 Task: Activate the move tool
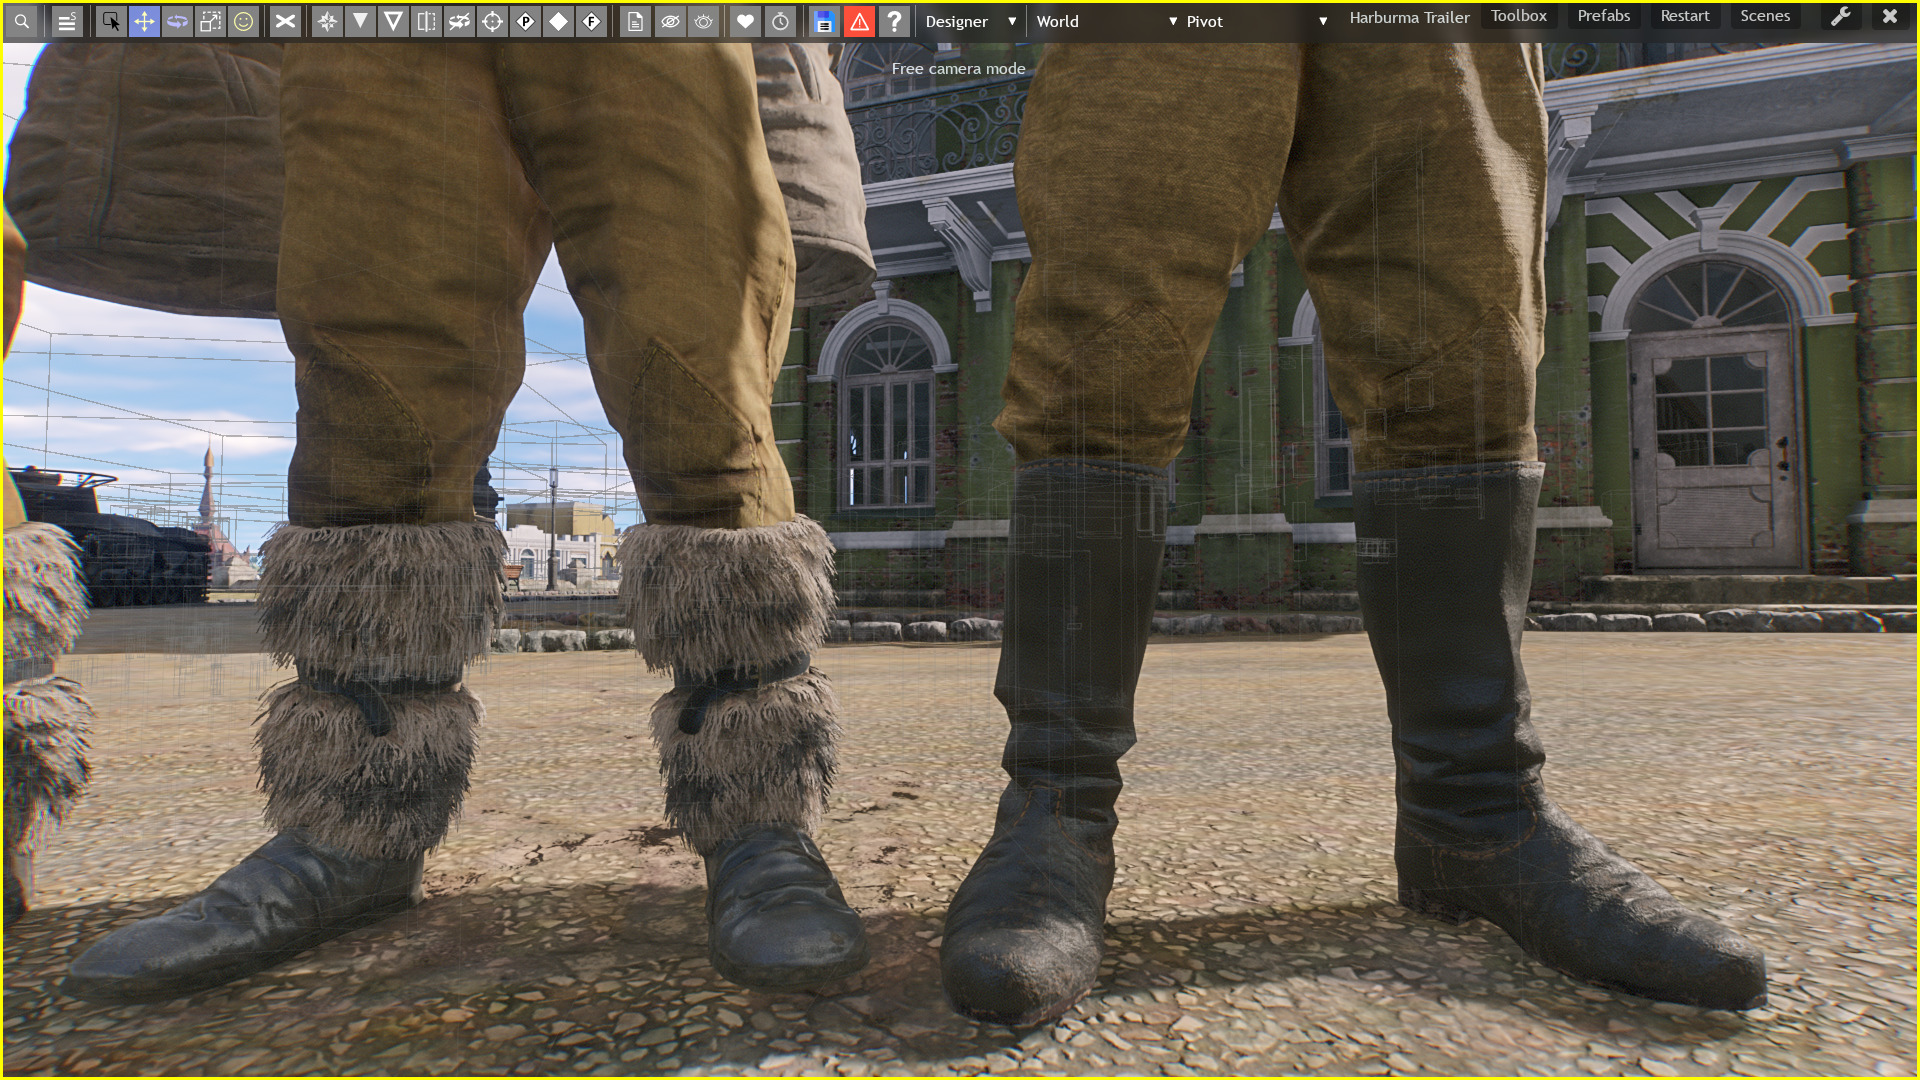(x=144, y=21)
